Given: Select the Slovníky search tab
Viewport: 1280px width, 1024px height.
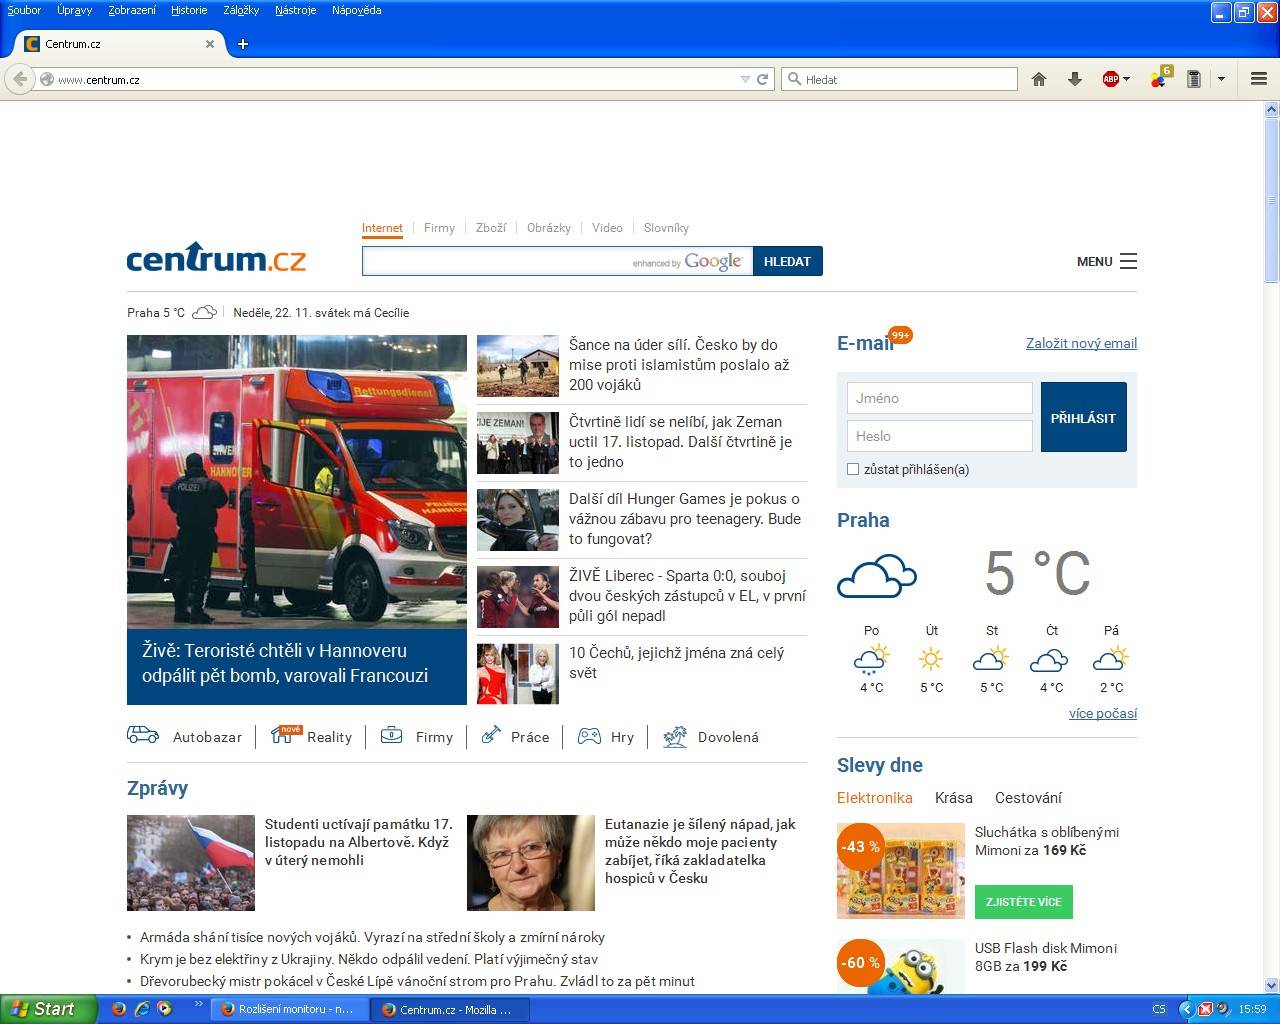Looking at the screenshot, I should [666, 228].
